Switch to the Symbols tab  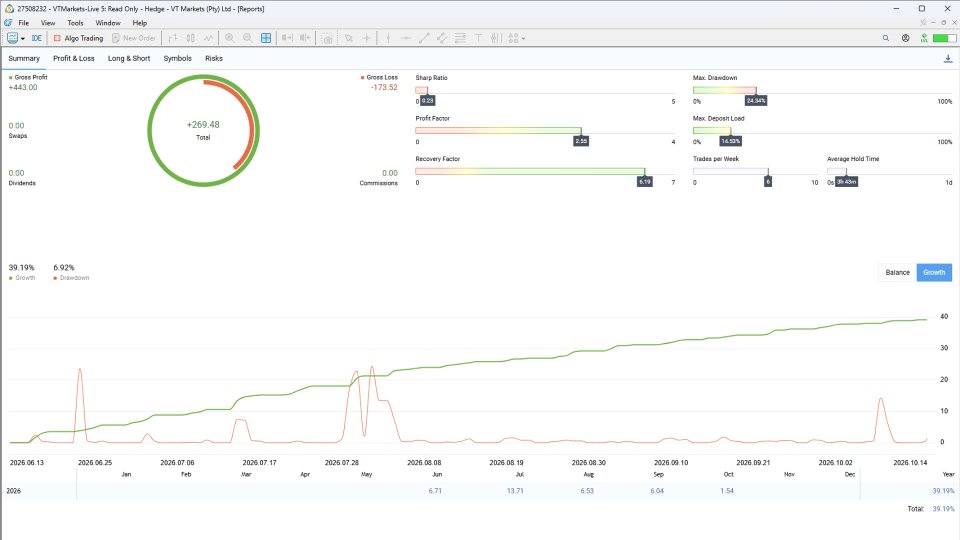pos(178,58)
